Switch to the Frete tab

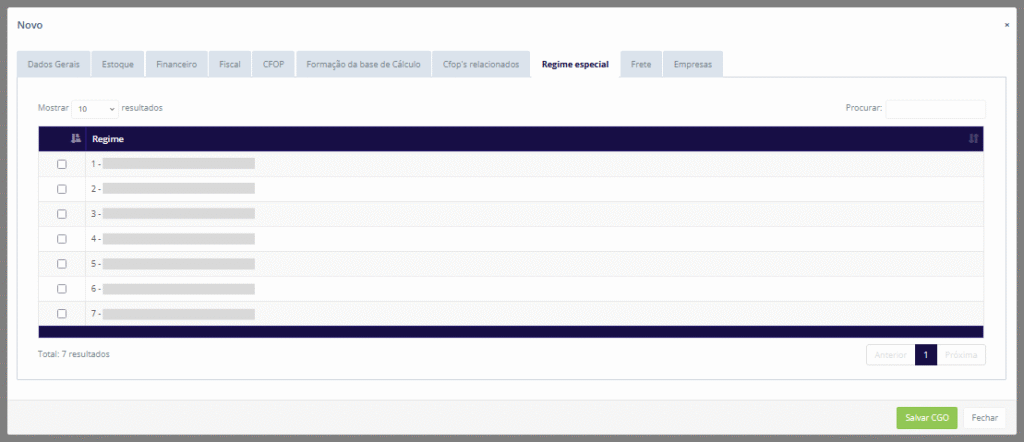[x=640, y=64]
